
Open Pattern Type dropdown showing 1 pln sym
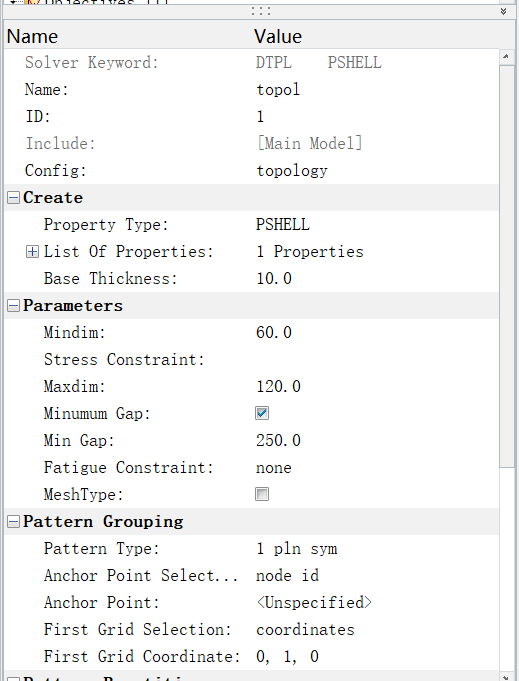click(x=376, y=549)
